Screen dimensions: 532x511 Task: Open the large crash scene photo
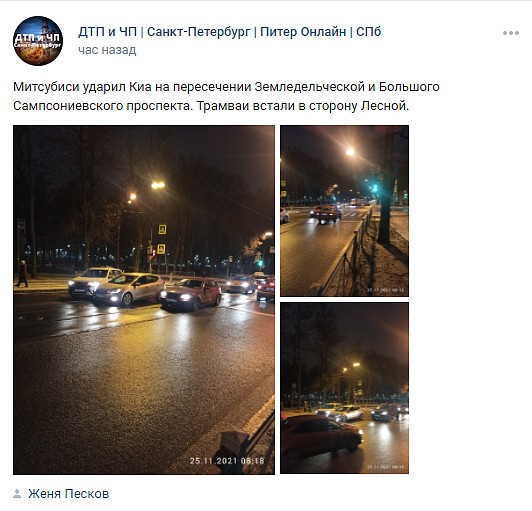[144, 300]
